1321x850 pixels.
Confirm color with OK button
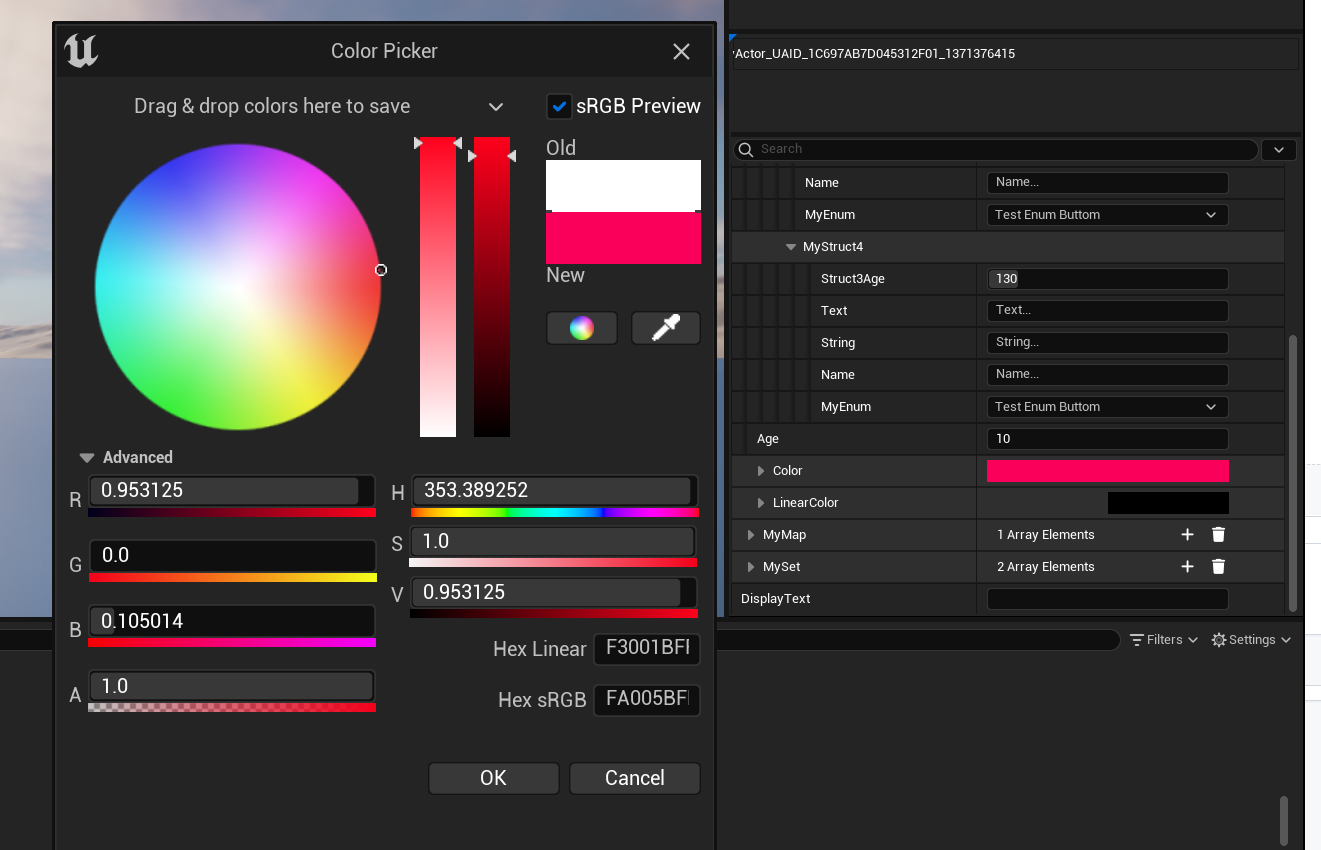tap(493, 778)
